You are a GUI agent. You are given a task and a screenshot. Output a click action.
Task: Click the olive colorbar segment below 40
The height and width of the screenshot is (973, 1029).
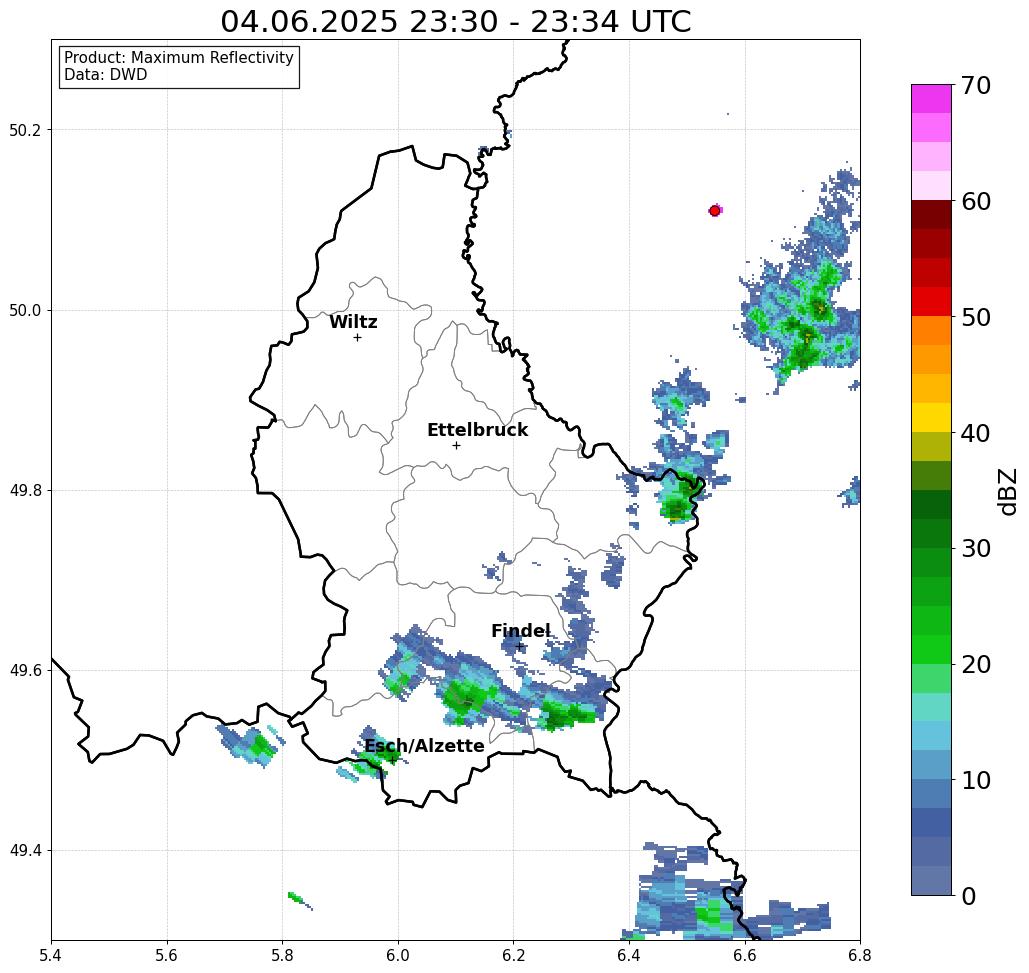click(931, 446)
